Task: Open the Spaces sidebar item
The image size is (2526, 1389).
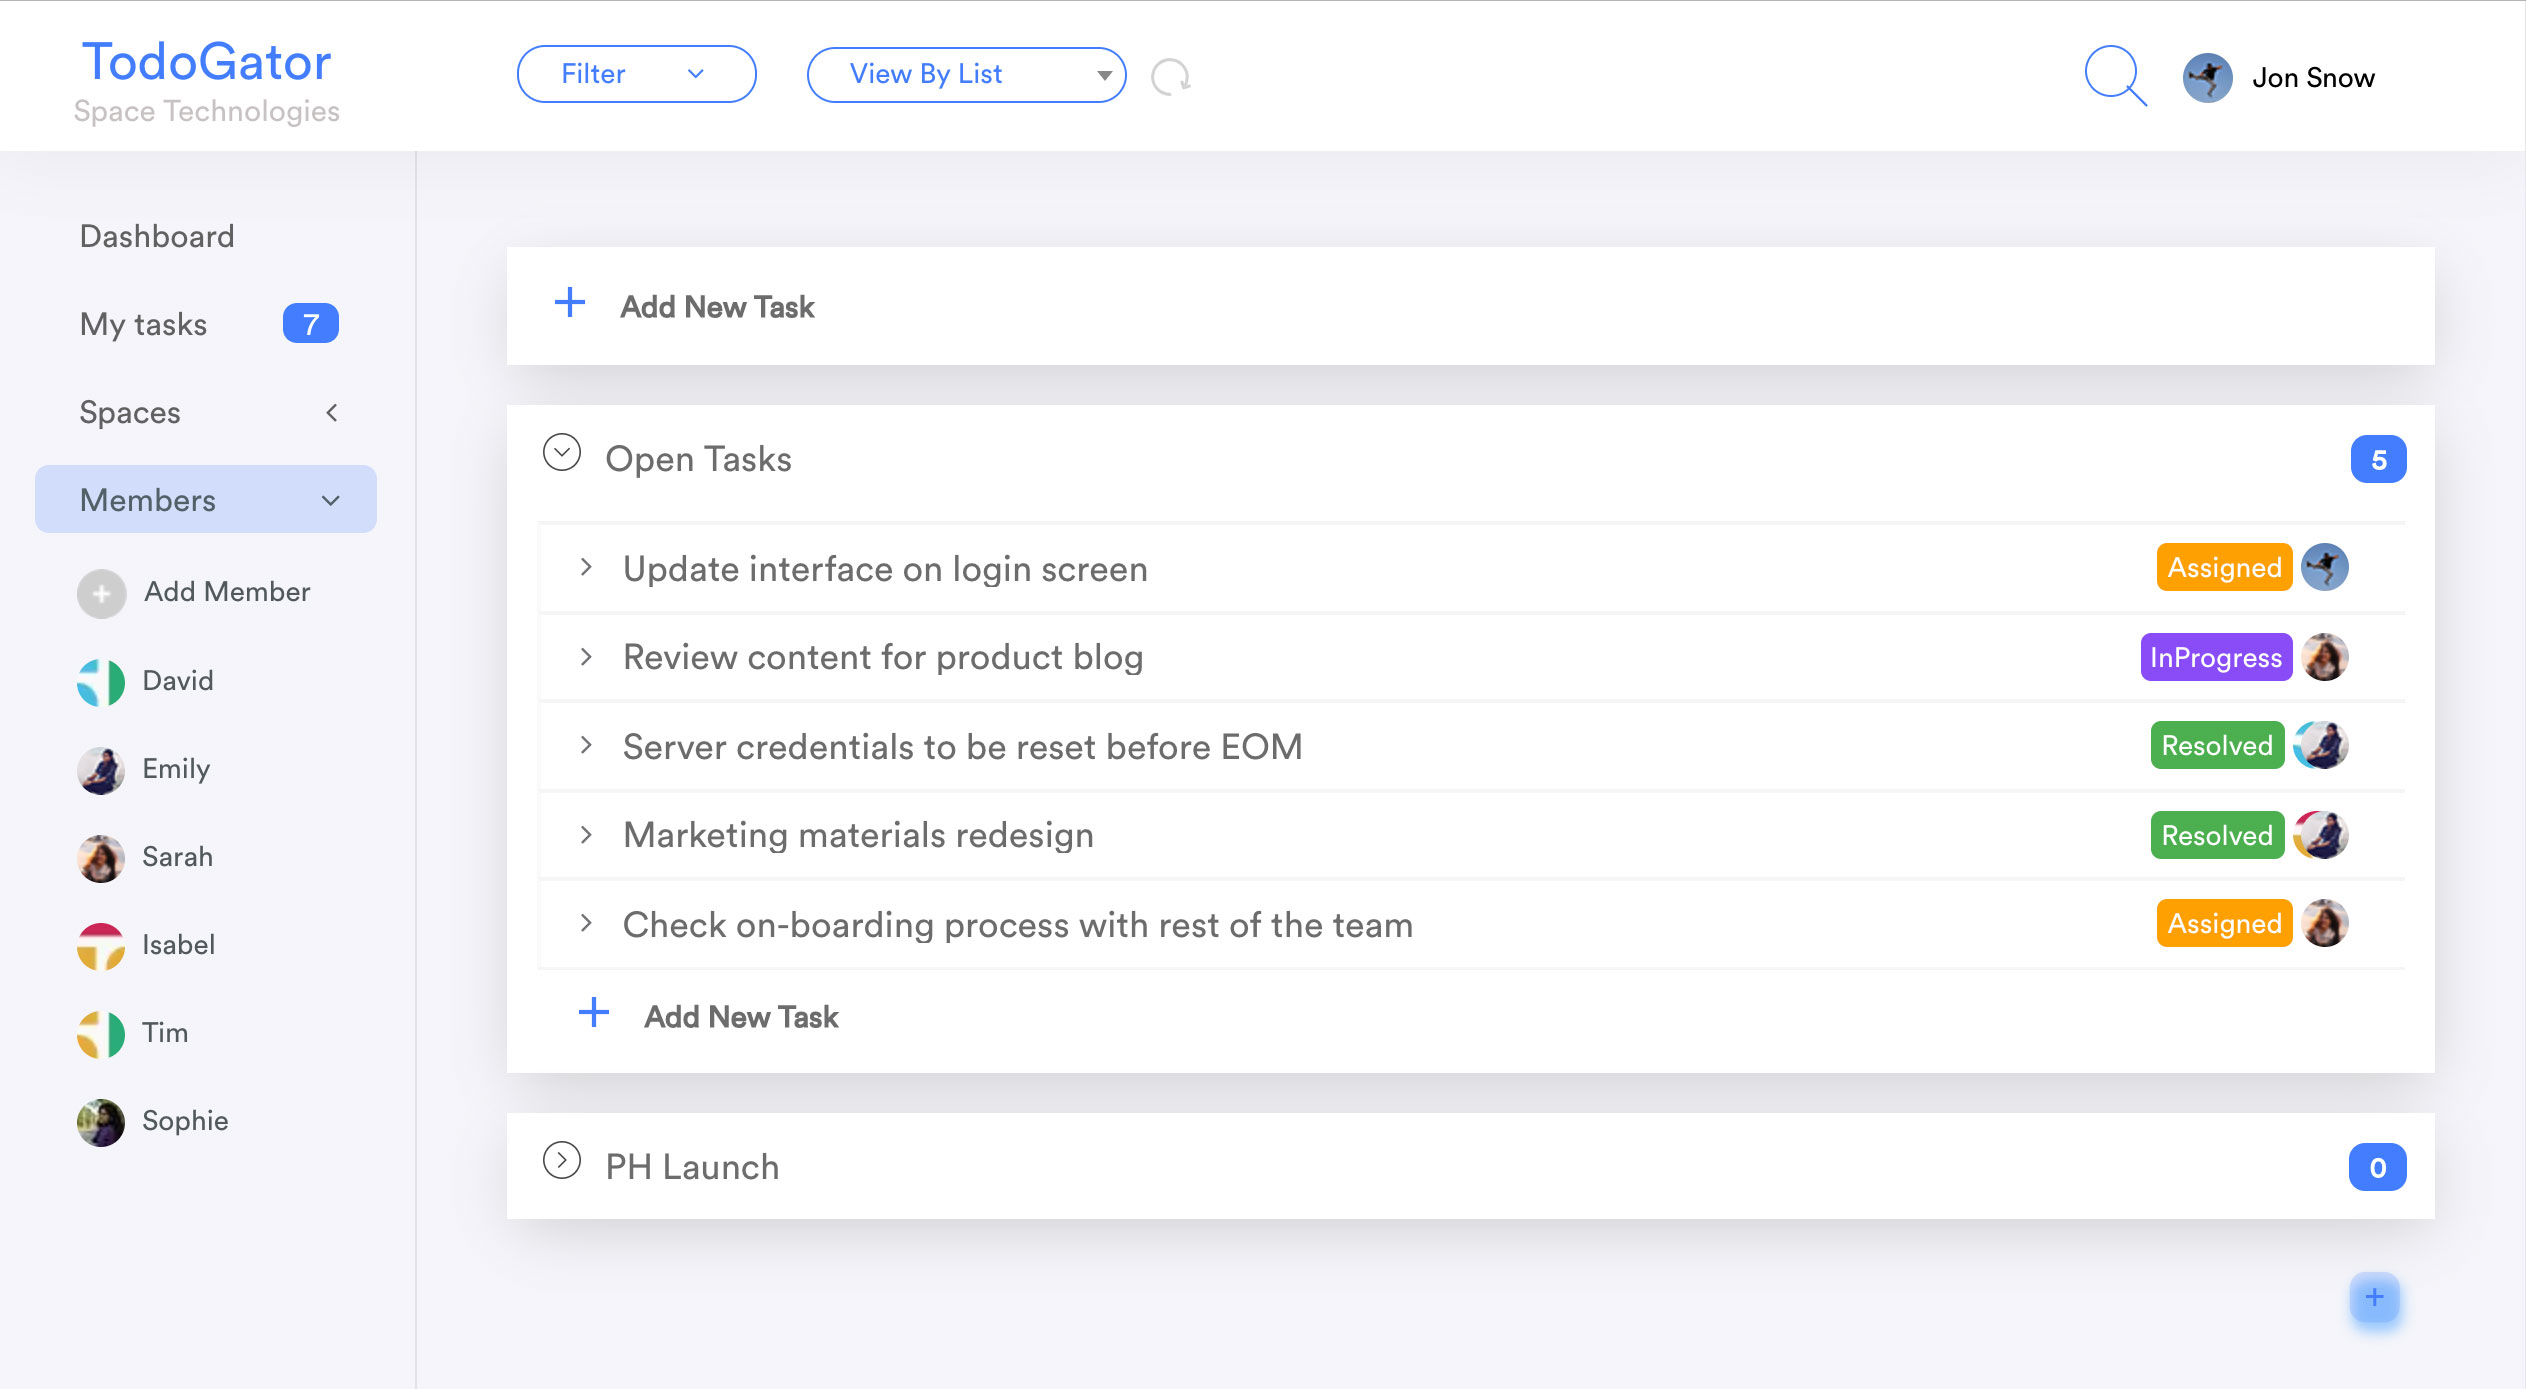Action: 130,412
